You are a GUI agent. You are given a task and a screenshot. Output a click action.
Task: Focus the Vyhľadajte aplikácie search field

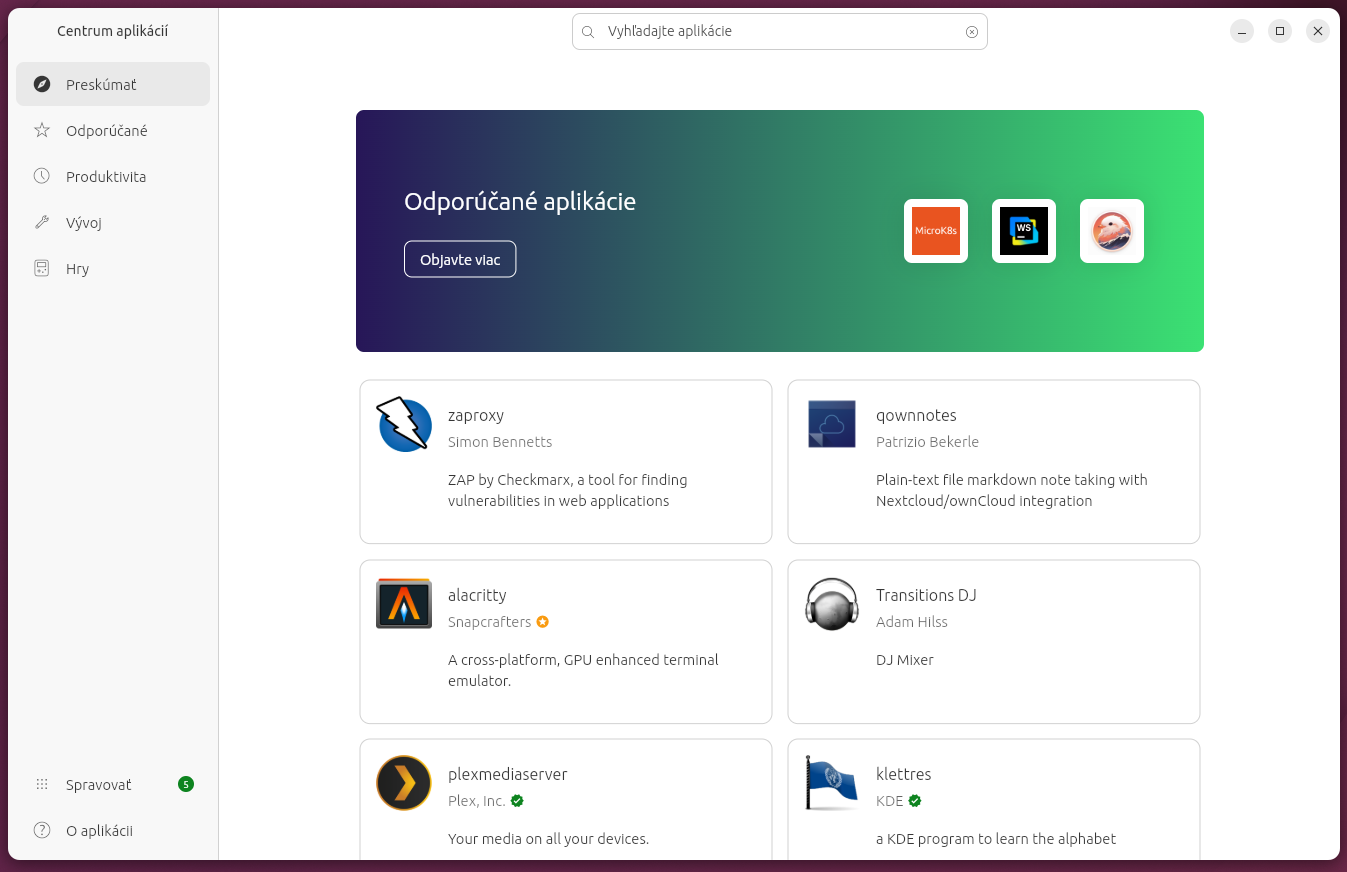click(x=780, y=32)
